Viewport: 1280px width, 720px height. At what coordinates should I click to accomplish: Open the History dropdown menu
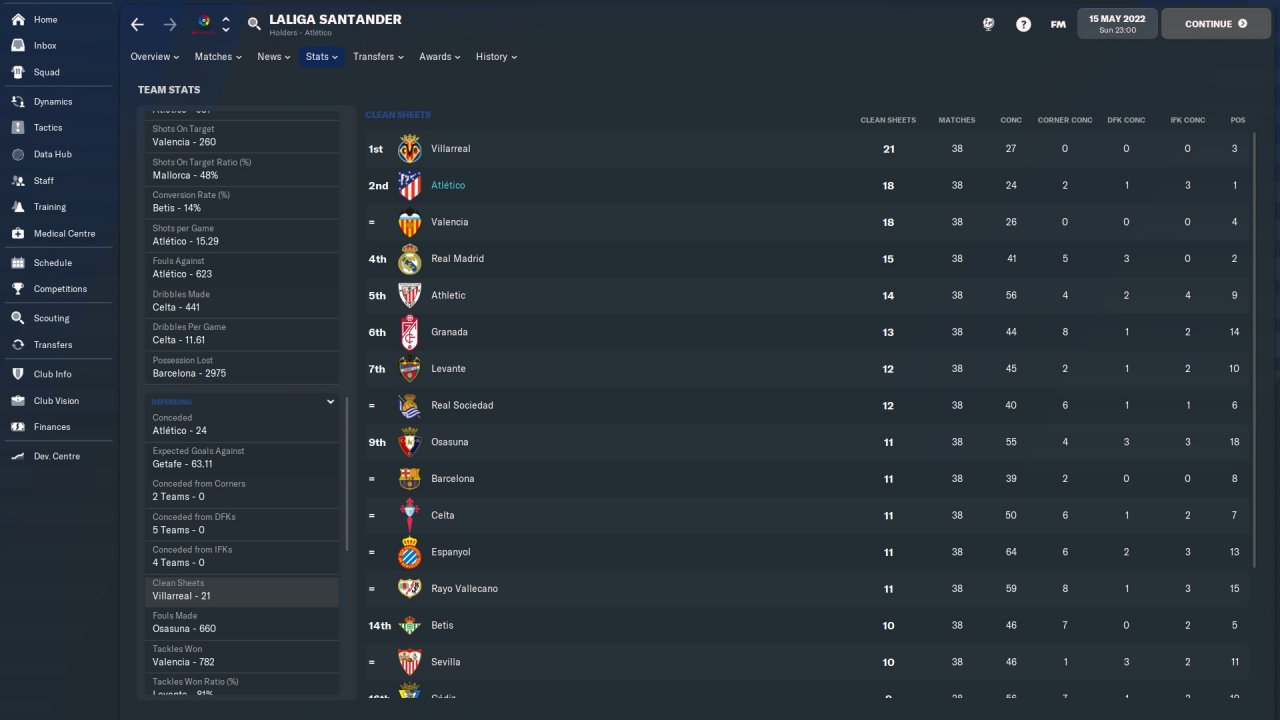[x=496, y=57]
